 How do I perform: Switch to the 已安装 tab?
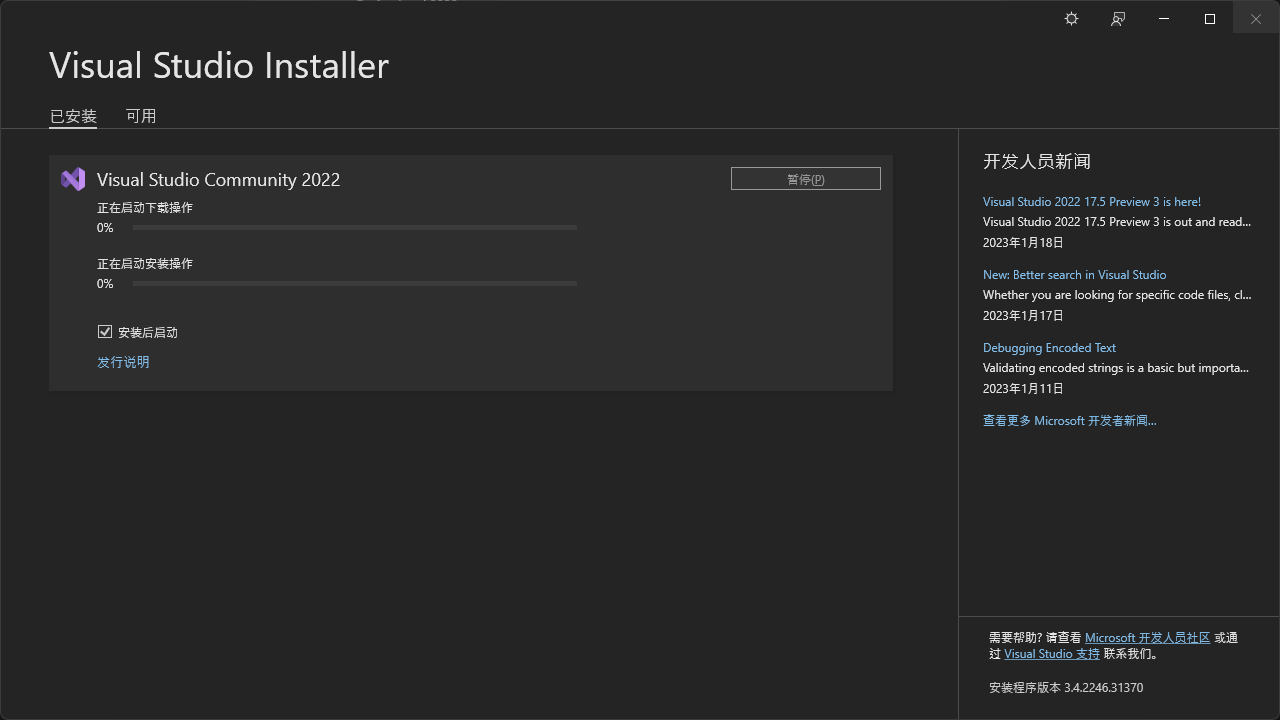(73, 116)
